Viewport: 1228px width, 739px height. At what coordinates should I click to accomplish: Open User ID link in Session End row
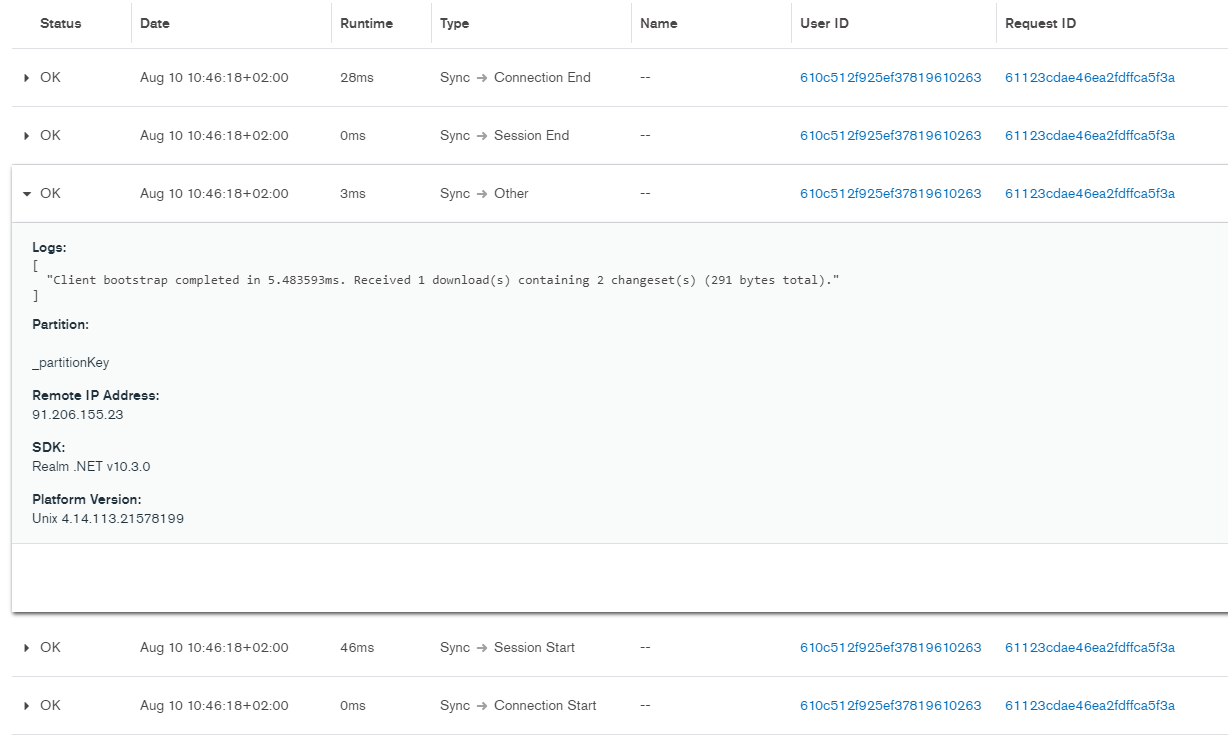[x=890, y=136]
